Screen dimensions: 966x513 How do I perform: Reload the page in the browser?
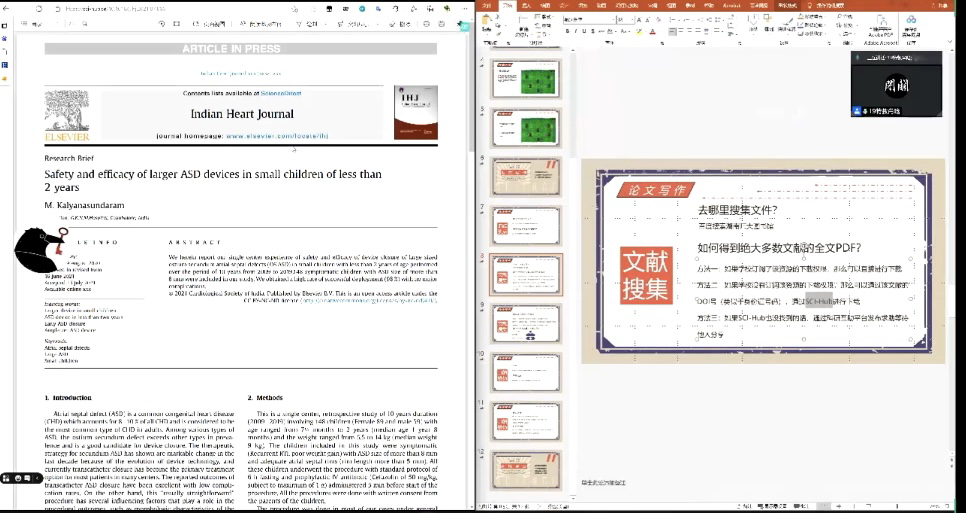(x=40, y=8)
